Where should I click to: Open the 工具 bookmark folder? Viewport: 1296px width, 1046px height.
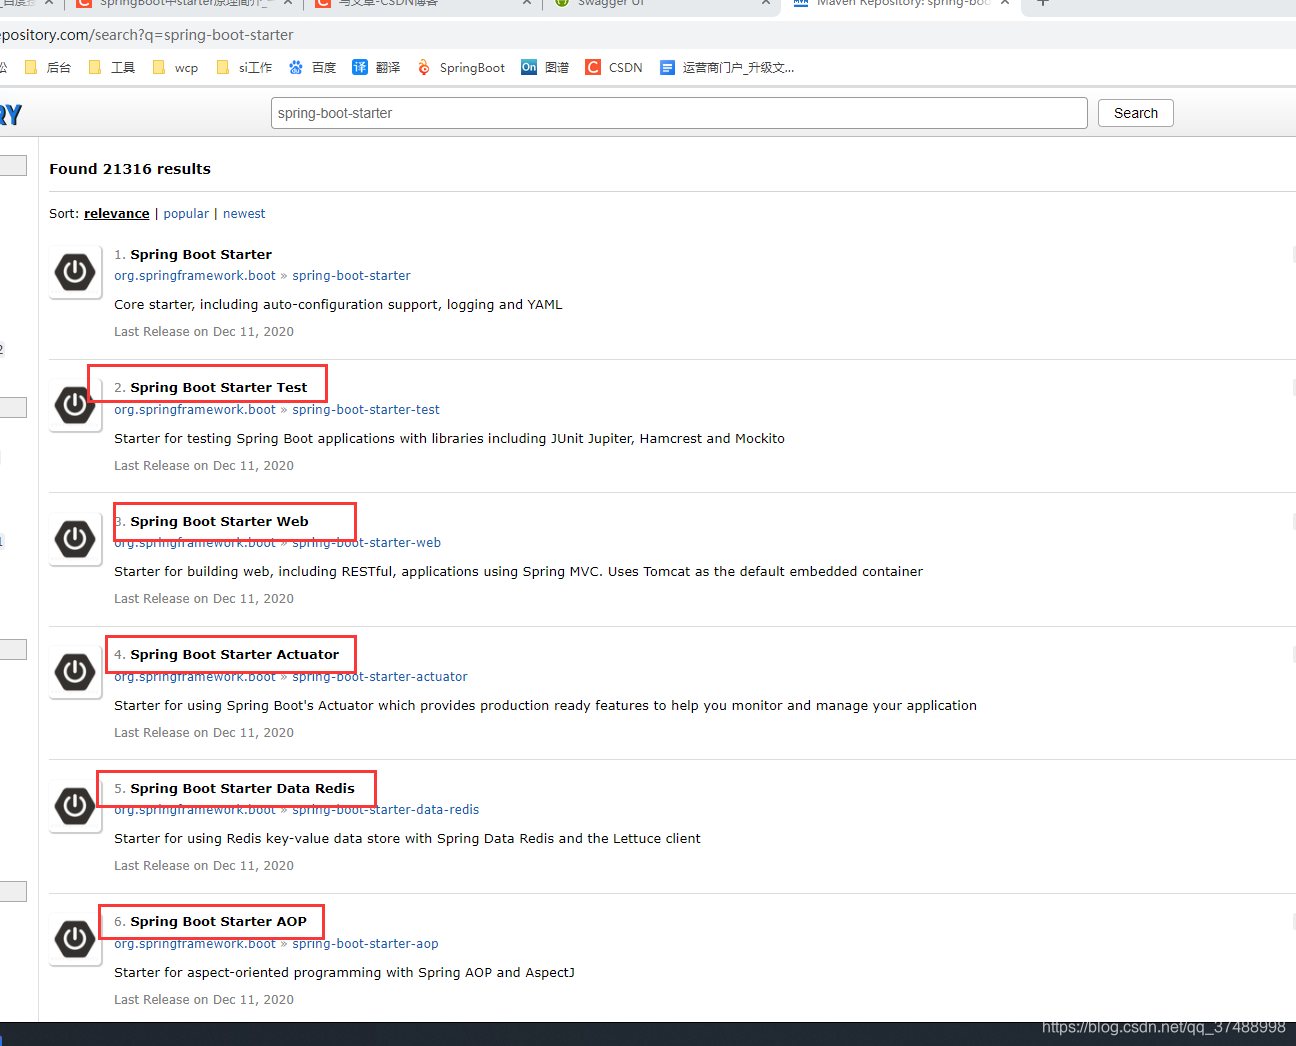tap(112, 68)
